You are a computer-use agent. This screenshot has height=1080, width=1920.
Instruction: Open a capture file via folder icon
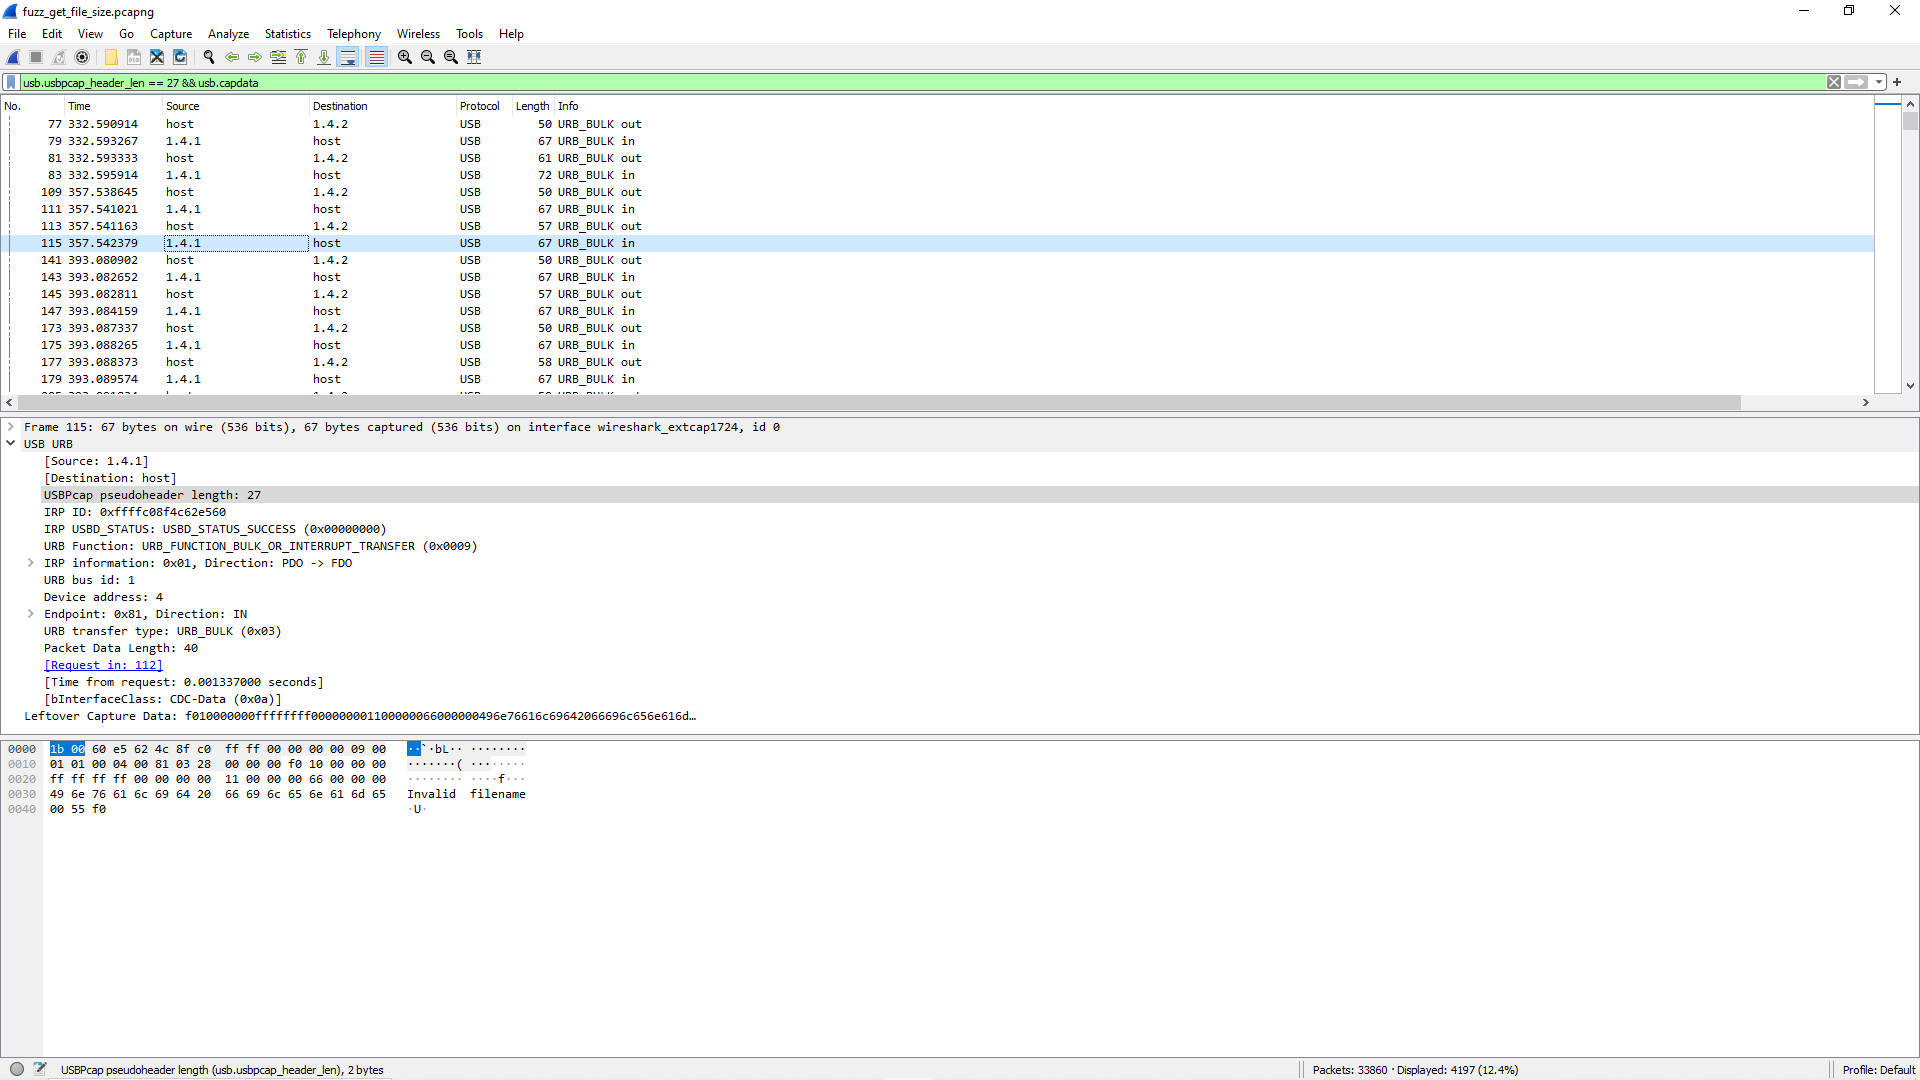click(x=111, y=57)
